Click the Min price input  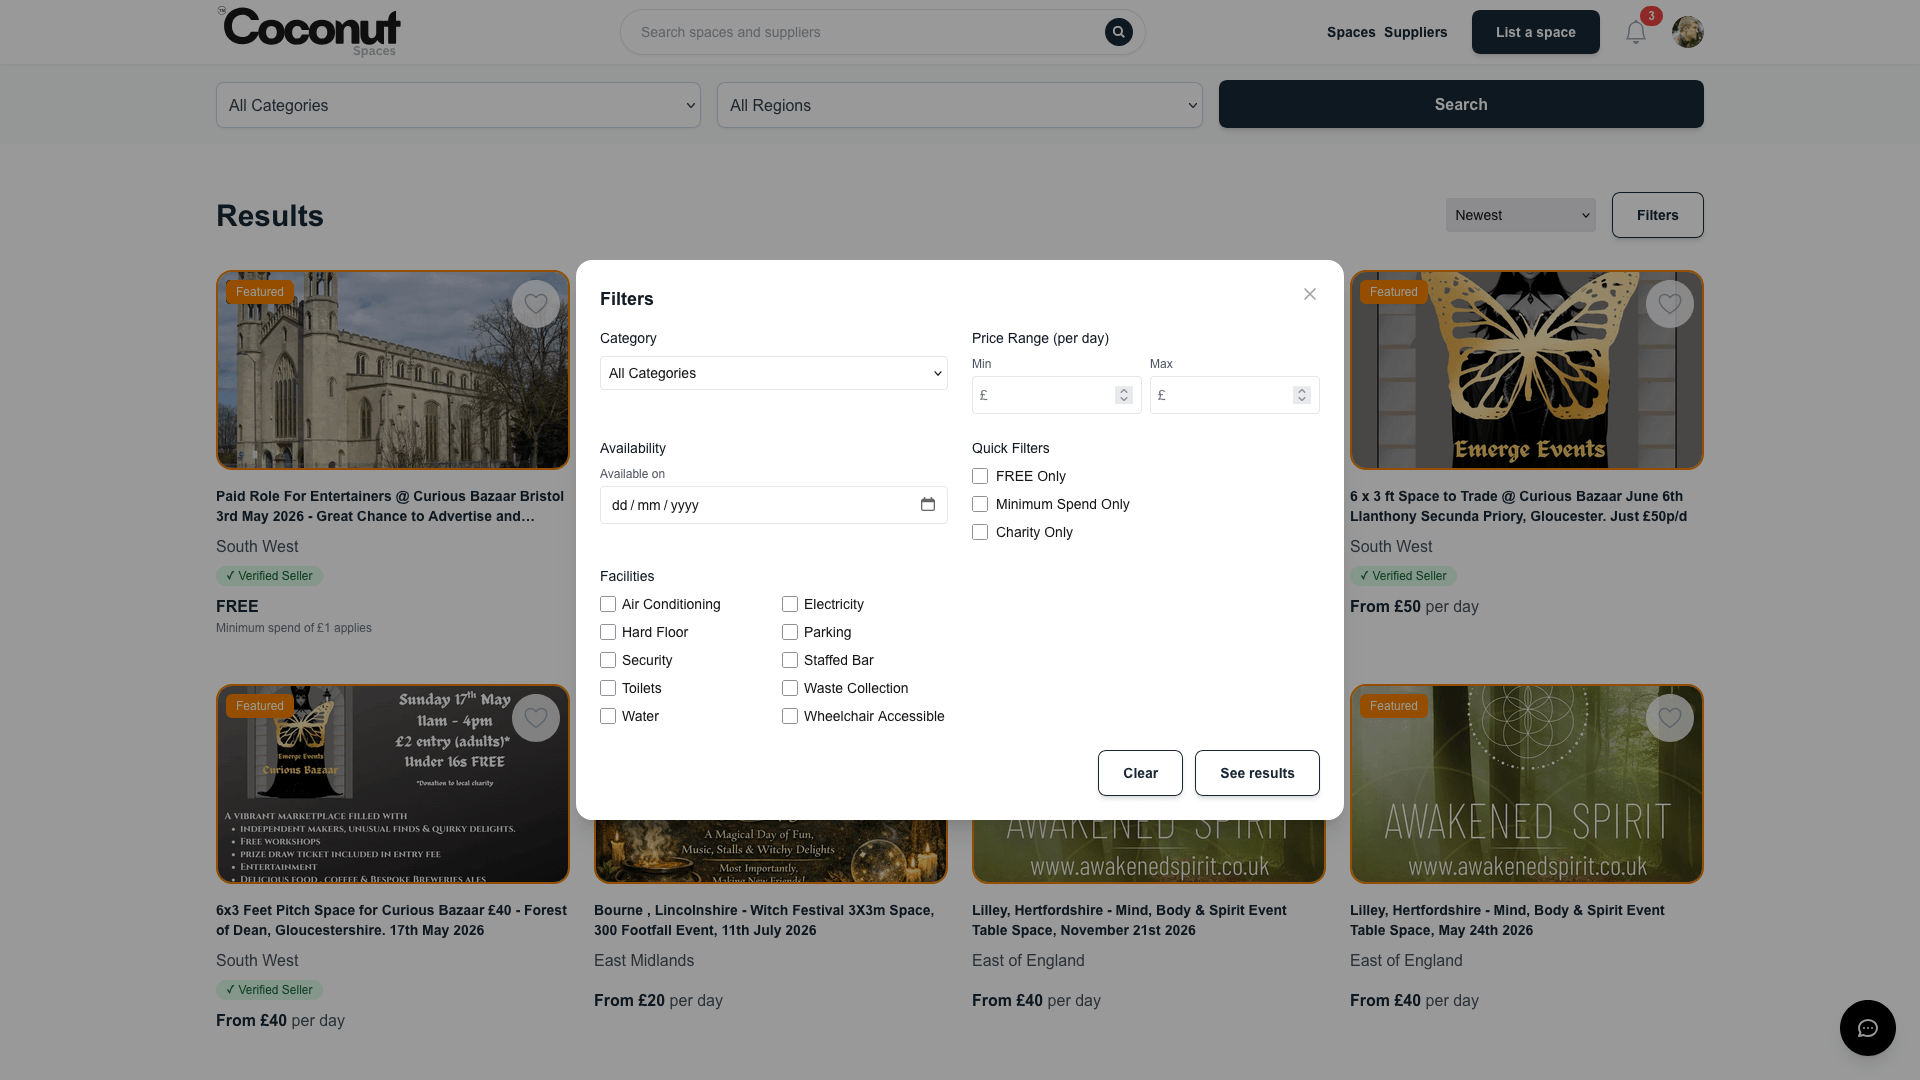click(1057, 395)
